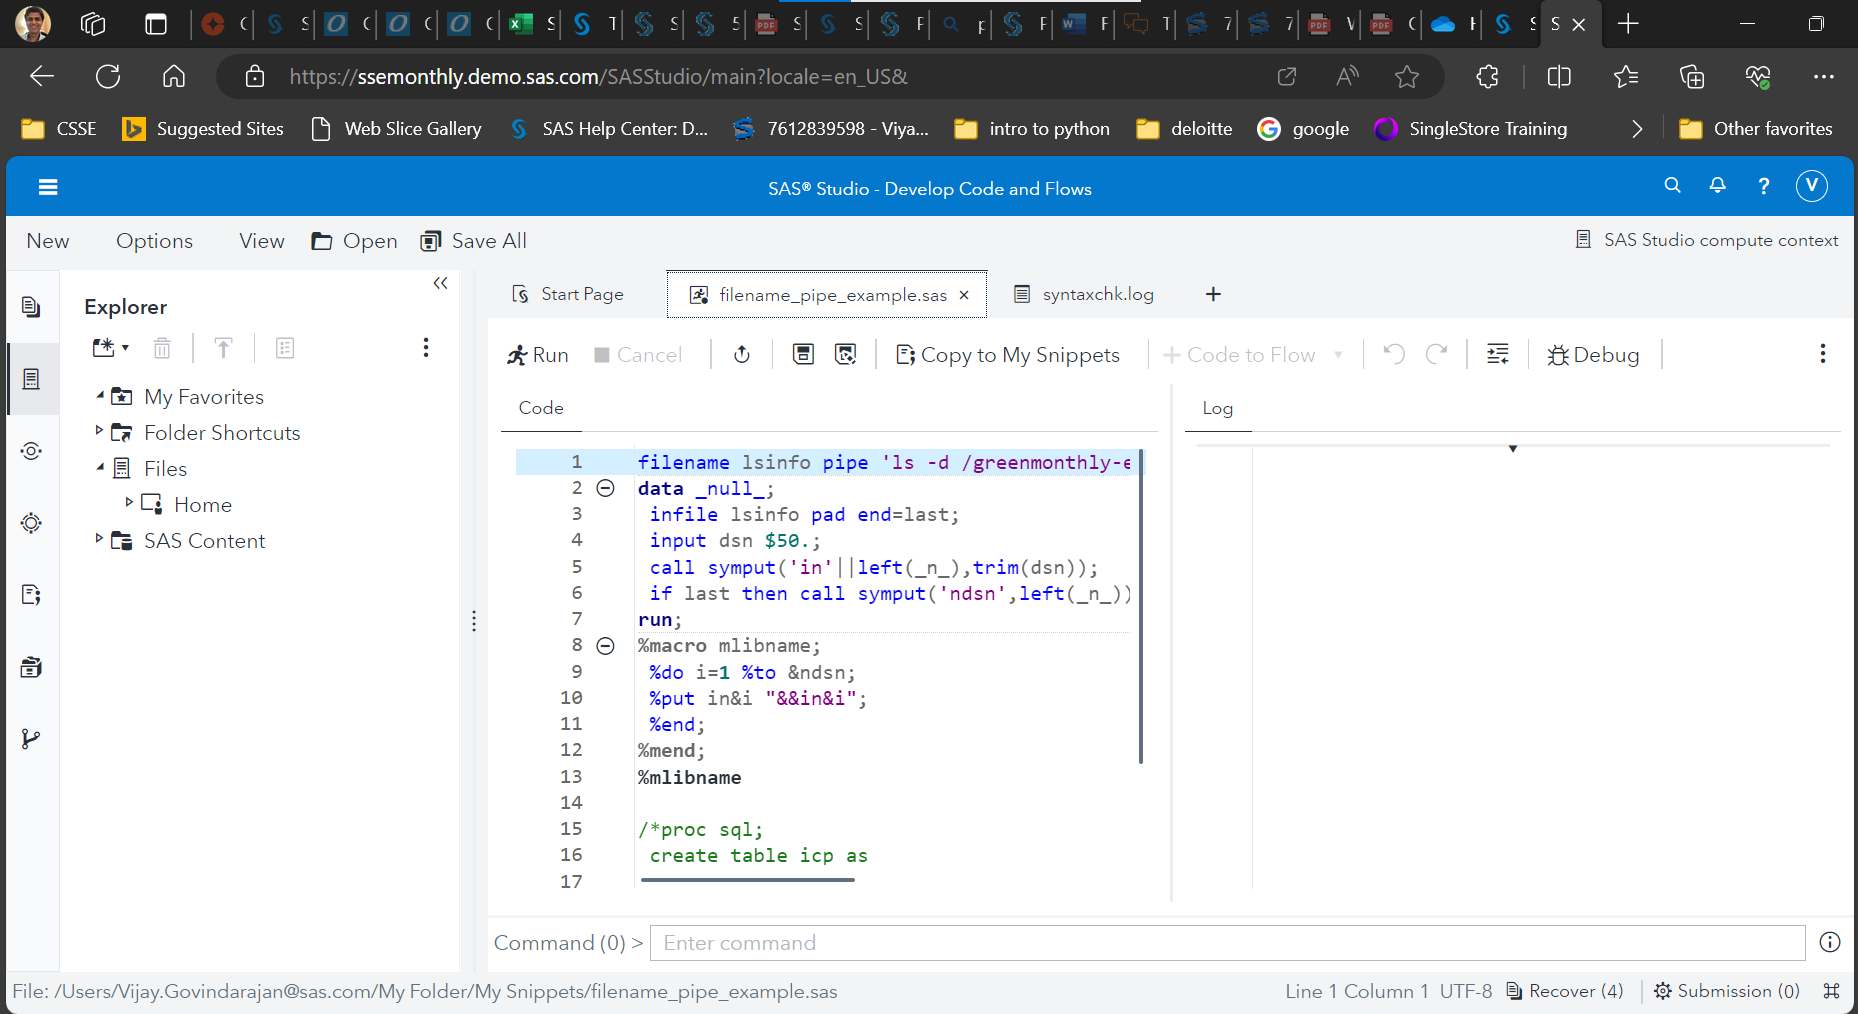Click inside the Enter command field
1858x1014 pixels.
(1100, 942)
